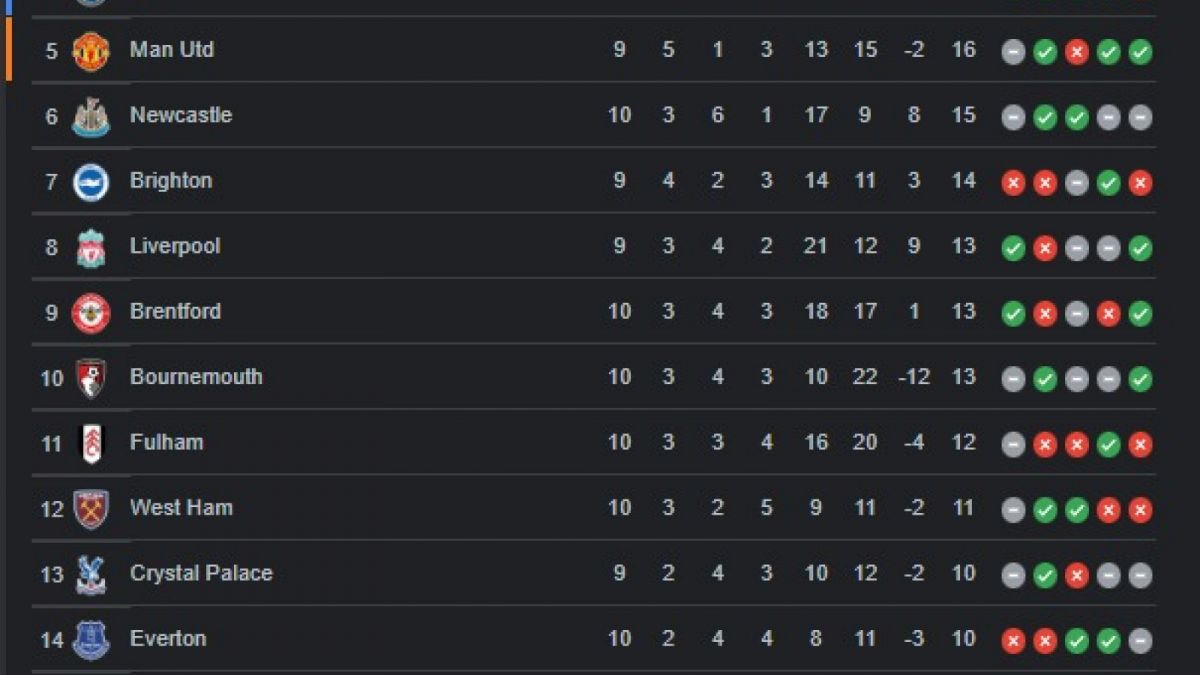
Task: Open the Everton team page link
Action: (x=166, y=638)
